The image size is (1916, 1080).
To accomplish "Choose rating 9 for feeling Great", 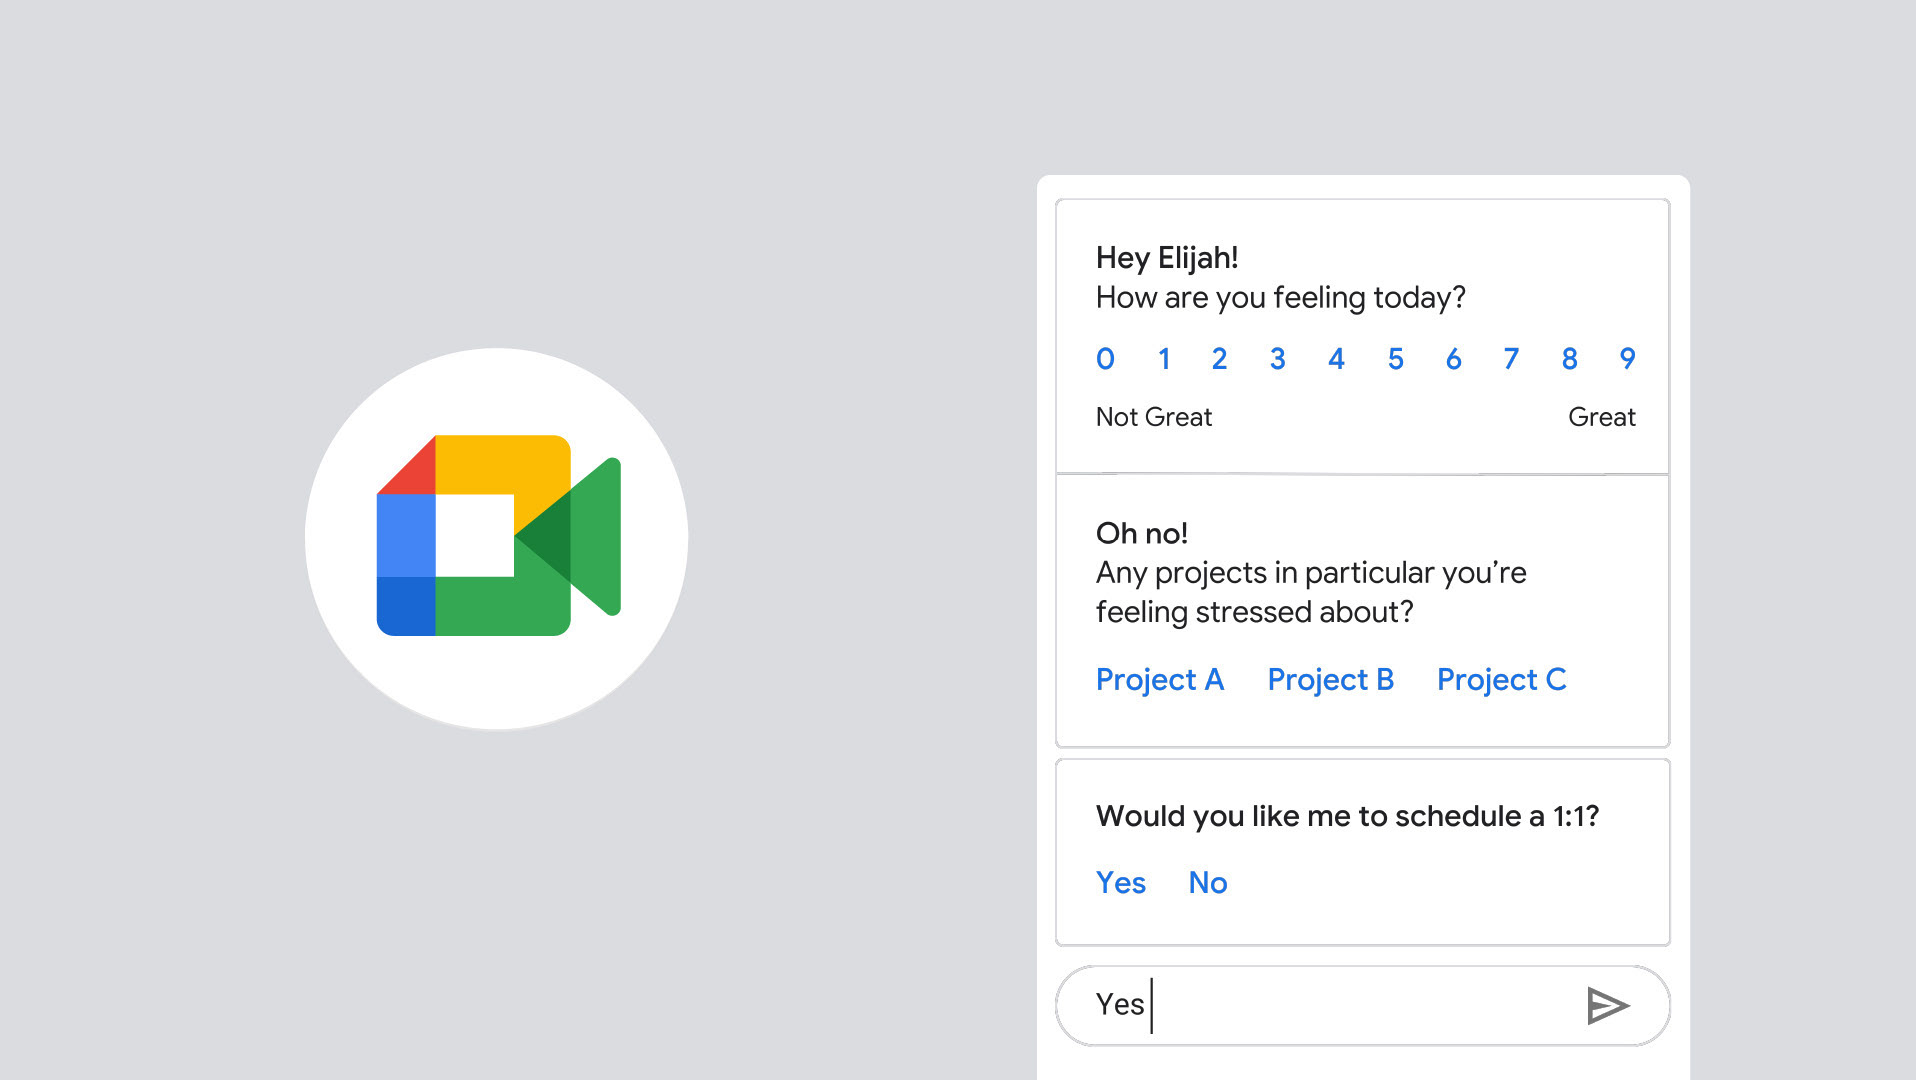I will pos(1627,359).
